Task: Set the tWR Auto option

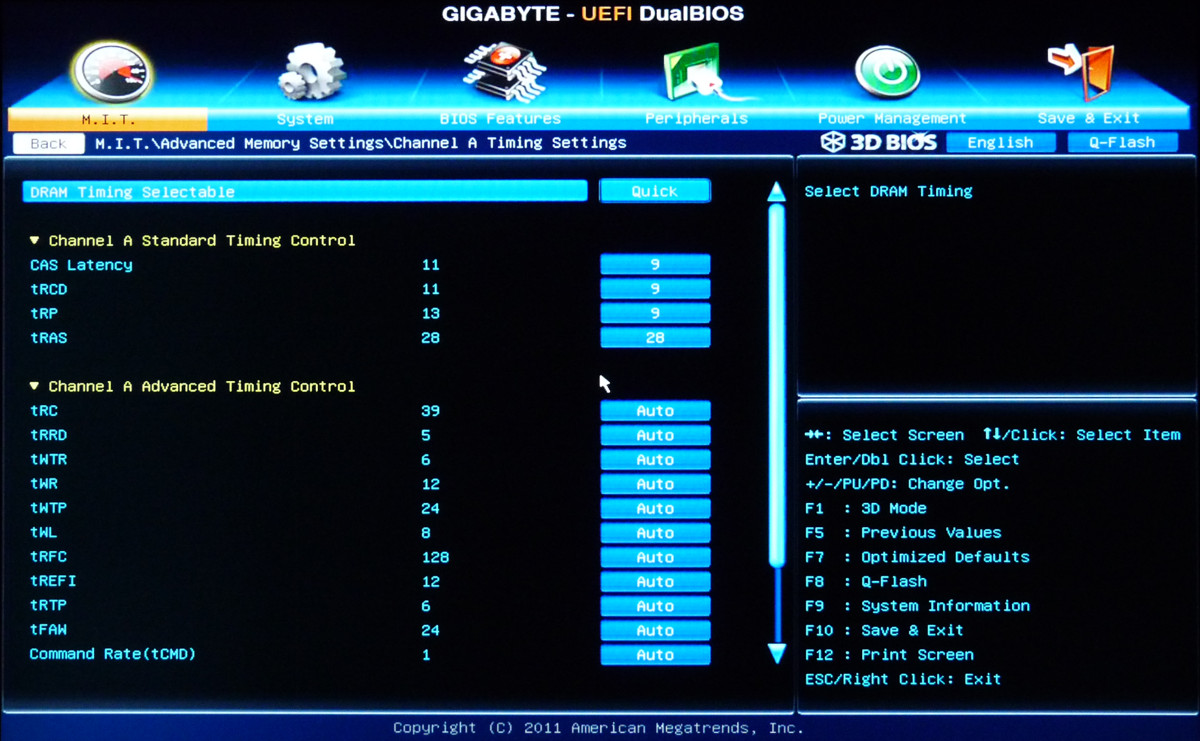Action: click(x=655, y=484)
